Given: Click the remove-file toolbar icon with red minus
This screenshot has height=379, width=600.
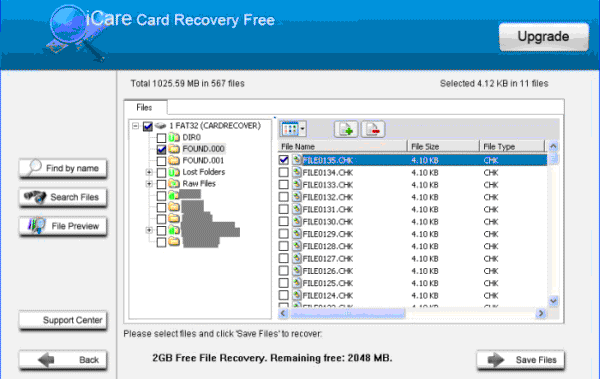Looking at the screenshot, I should [x=373, y=129].
